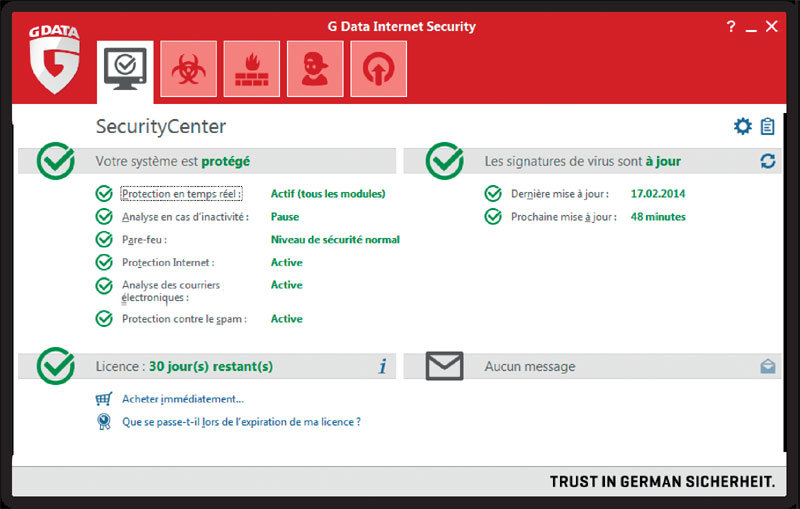Open the autostart manager power icon tab

coord(379,69)
